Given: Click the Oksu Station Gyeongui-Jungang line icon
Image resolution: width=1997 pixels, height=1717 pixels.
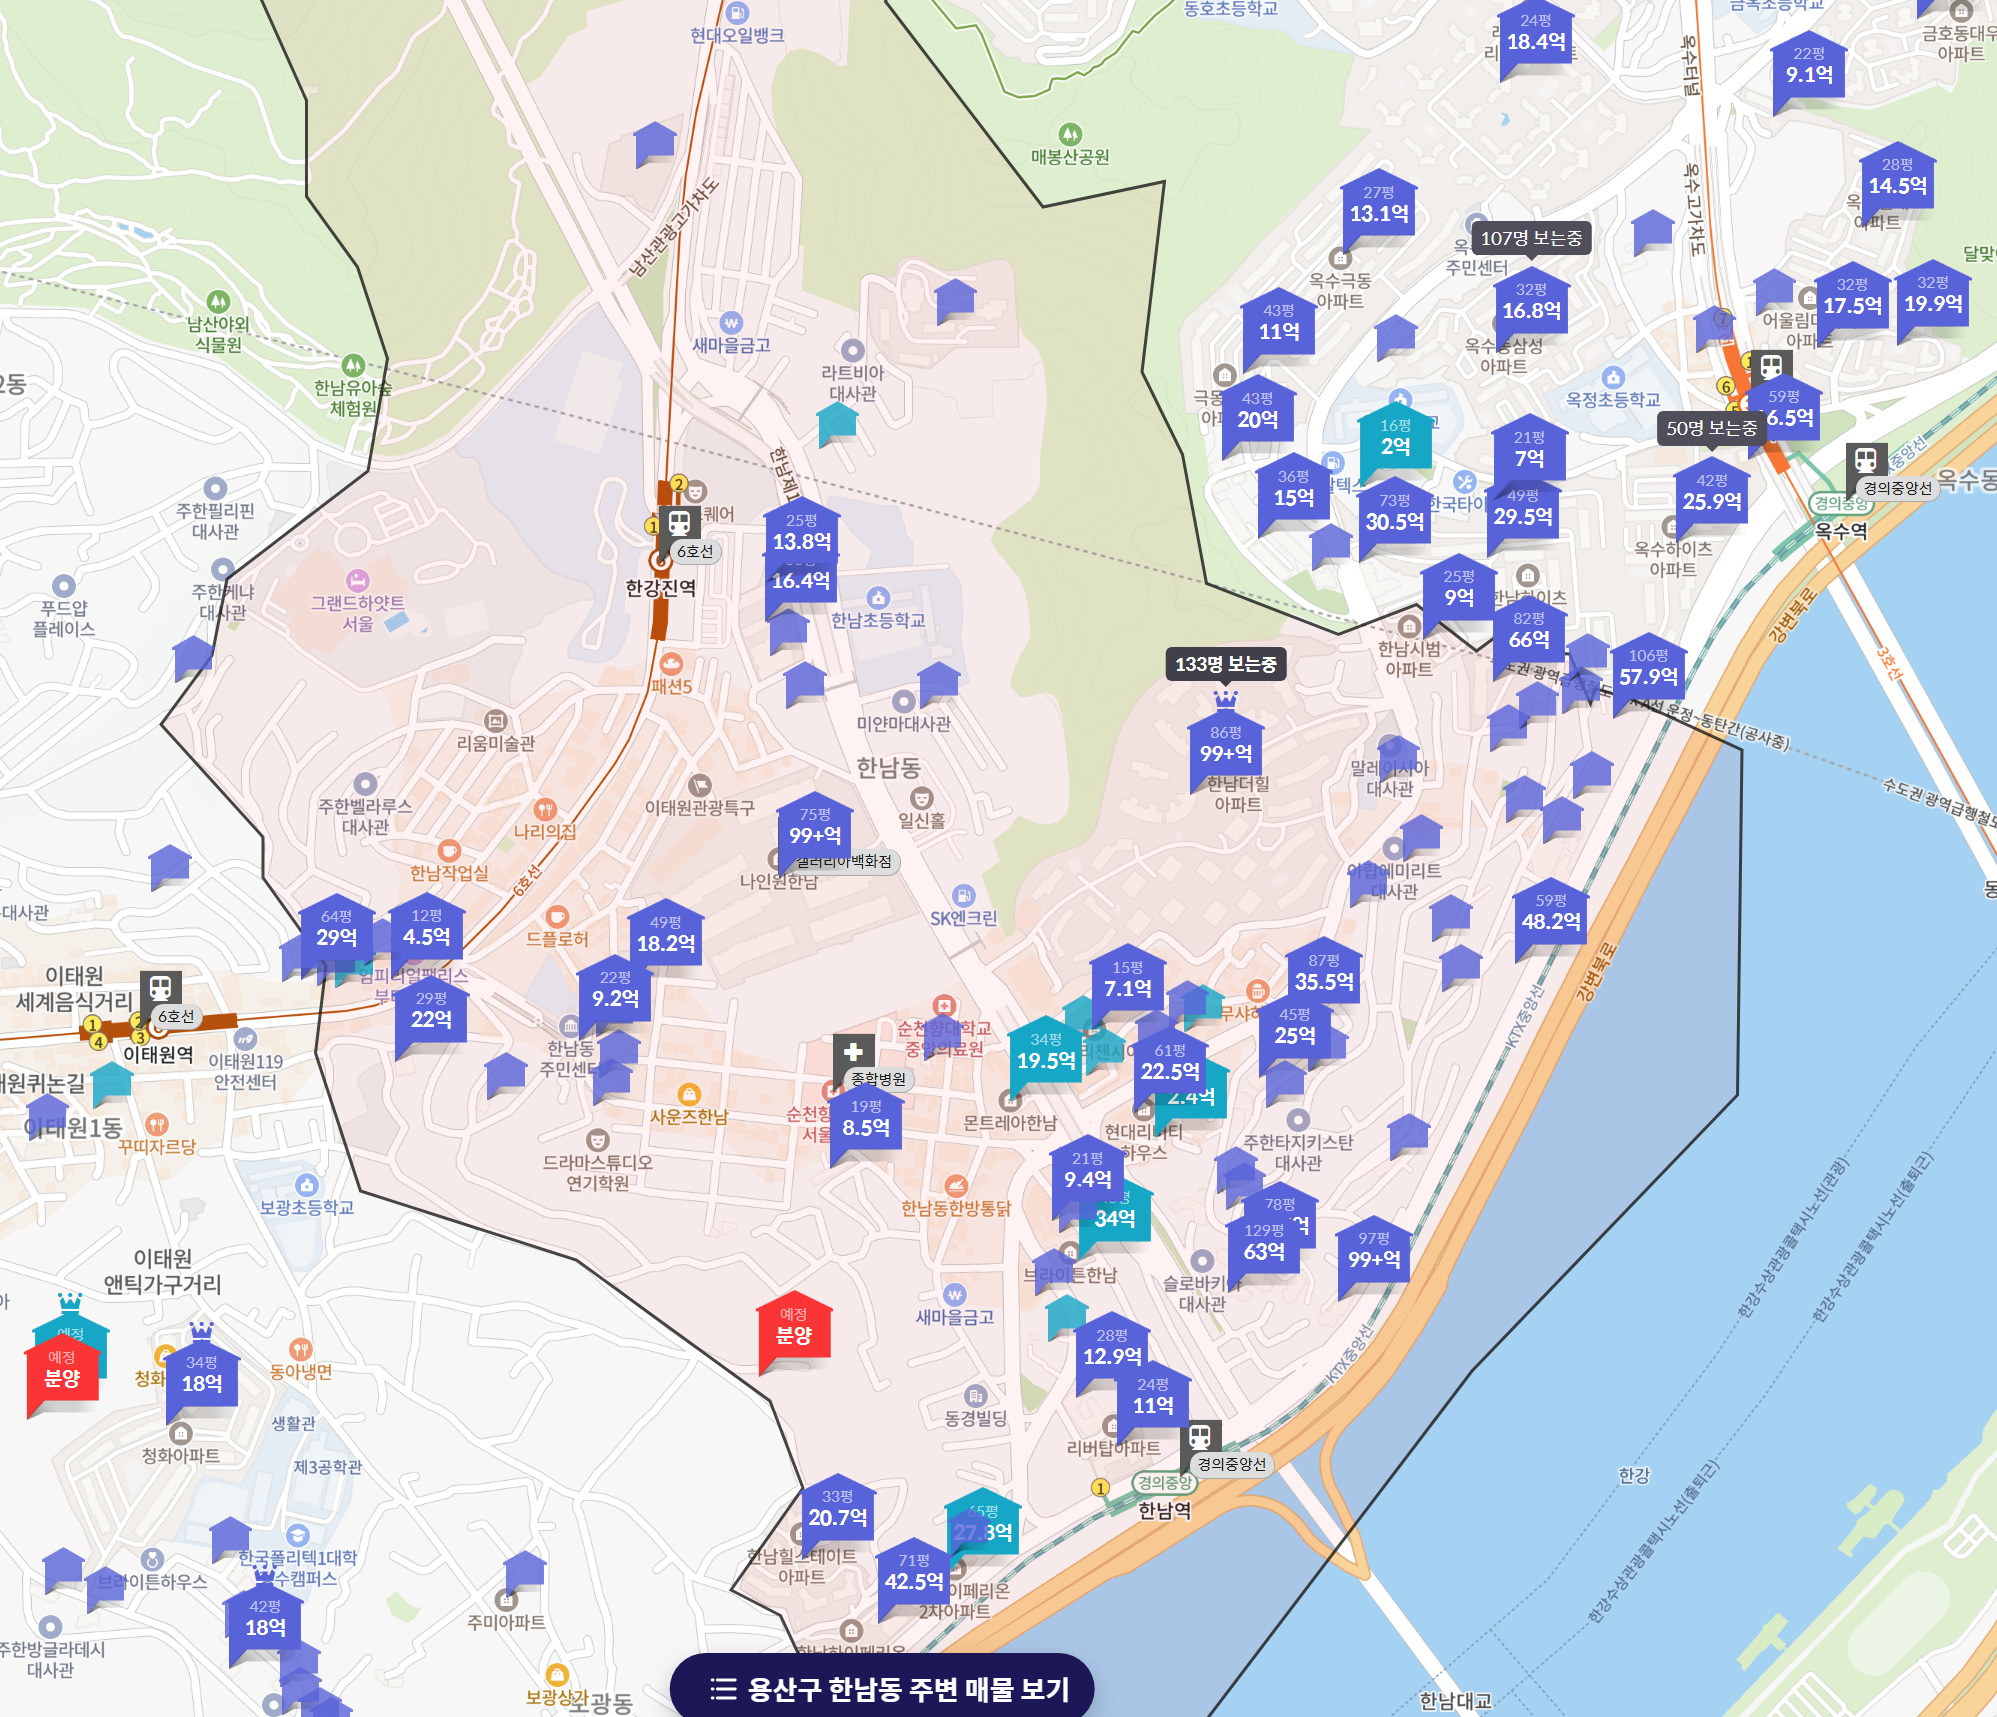Looking at the screenshot, I should click(x=1865, y=460).
